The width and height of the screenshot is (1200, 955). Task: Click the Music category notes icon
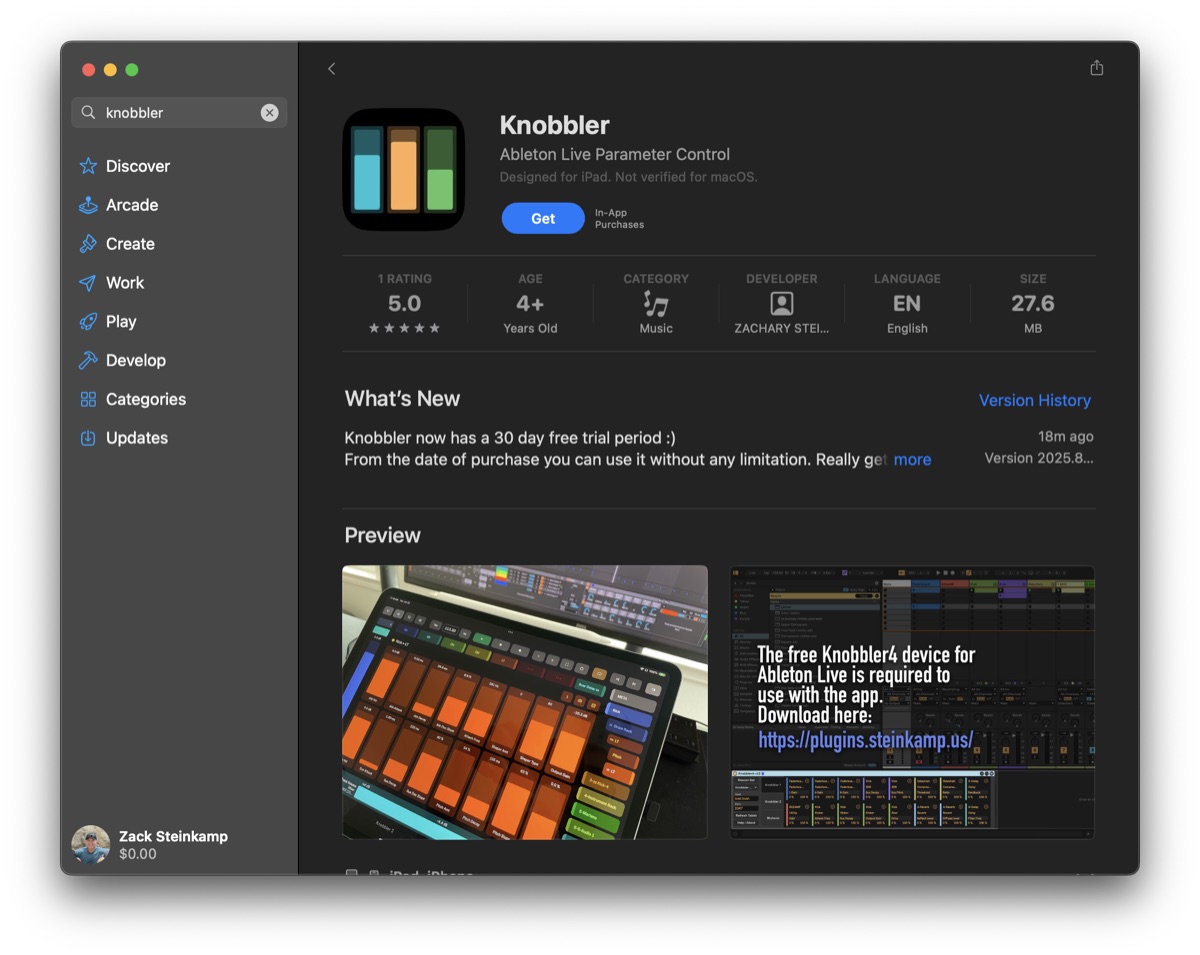pyautogui.click(x=656, y=304)
